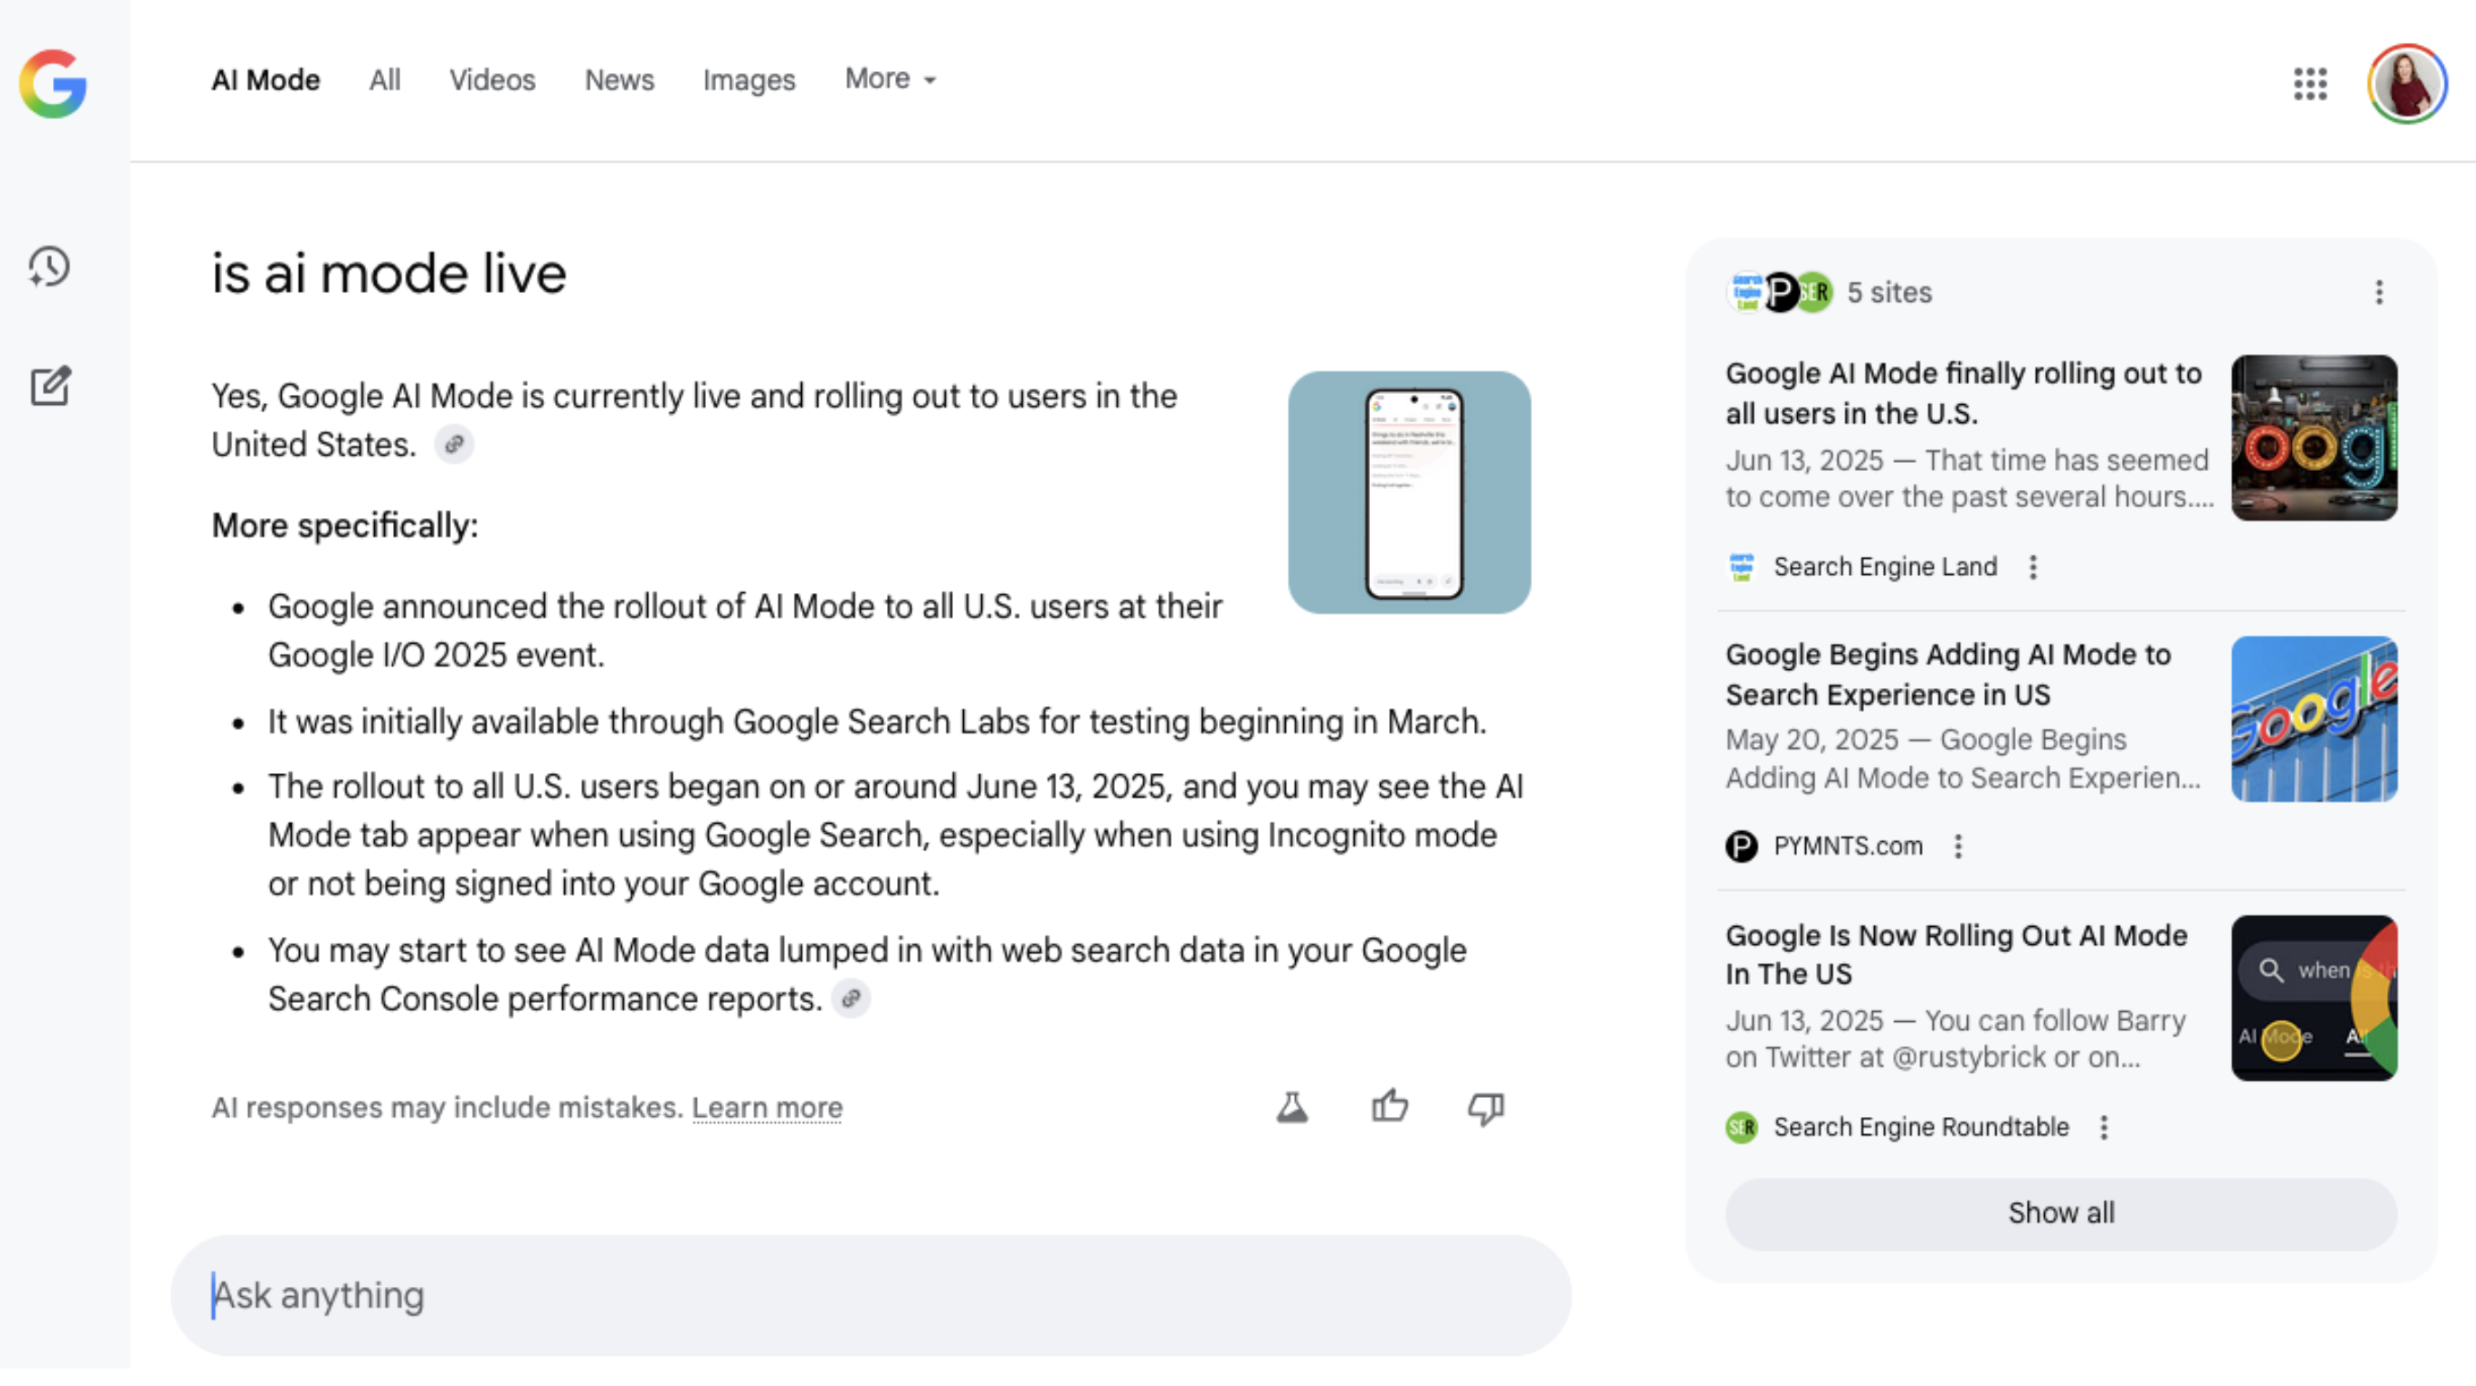Click the 'Jun 13, 2025 — That time' snippet
2476x1386 pixels.
(x=1968, y=479)
